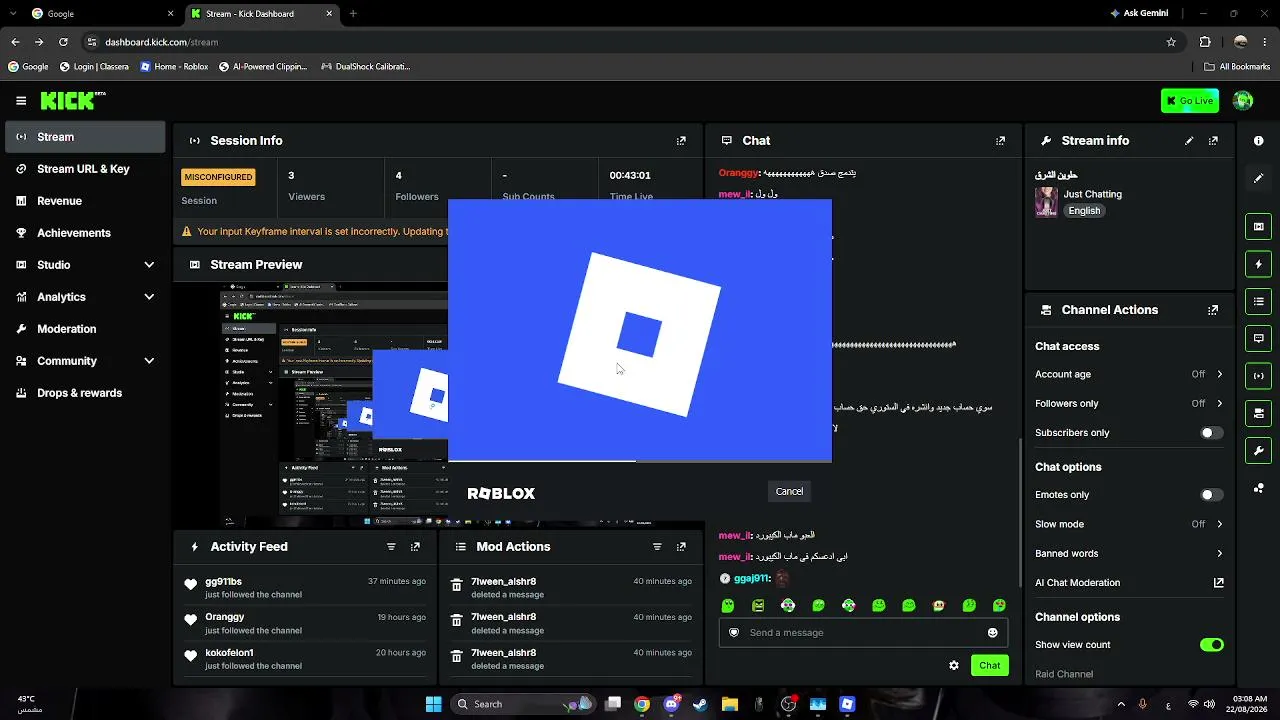
Task: Open a new browser tab
Action: tap(353, 14)
